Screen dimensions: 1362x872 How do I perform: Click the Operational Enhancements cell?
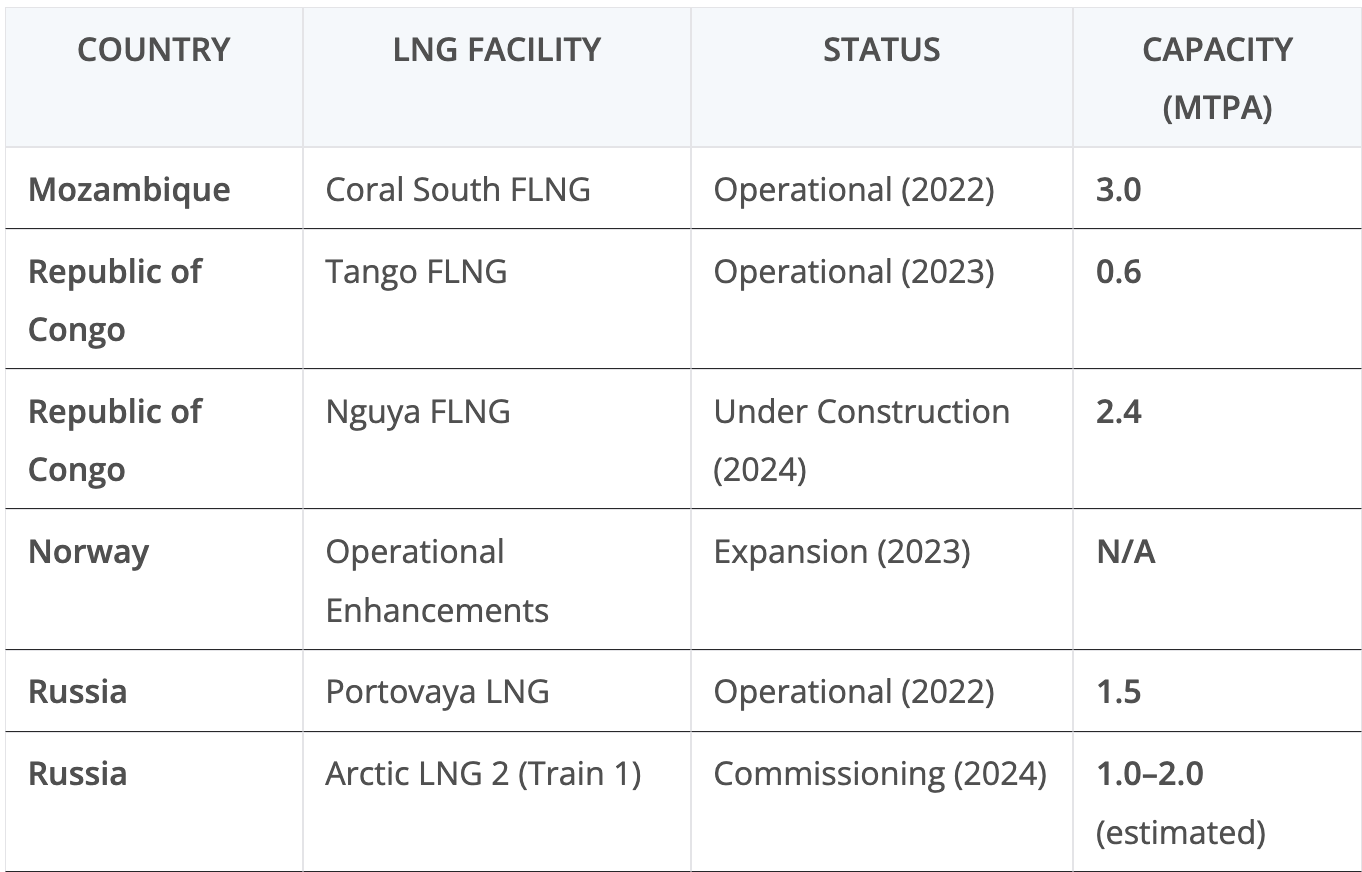pos(497,580)
